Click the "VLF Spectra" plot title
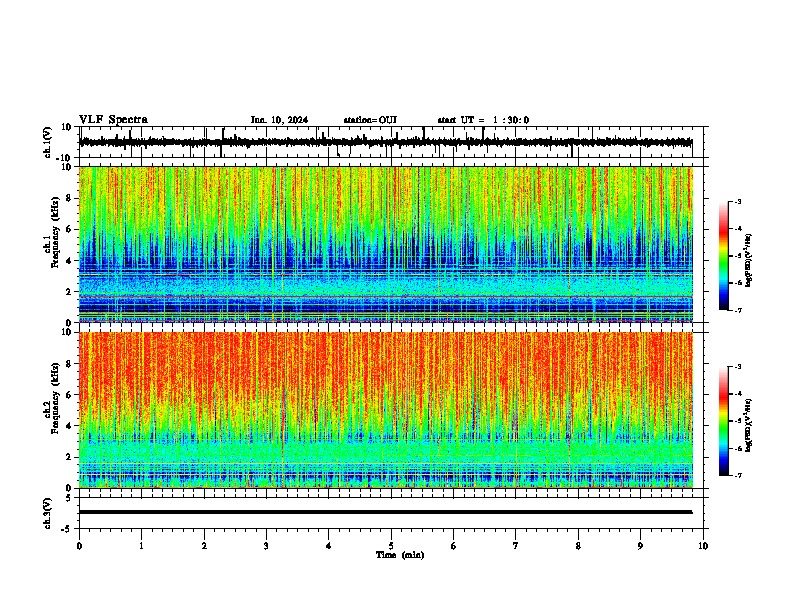 [x=113, y=120]
